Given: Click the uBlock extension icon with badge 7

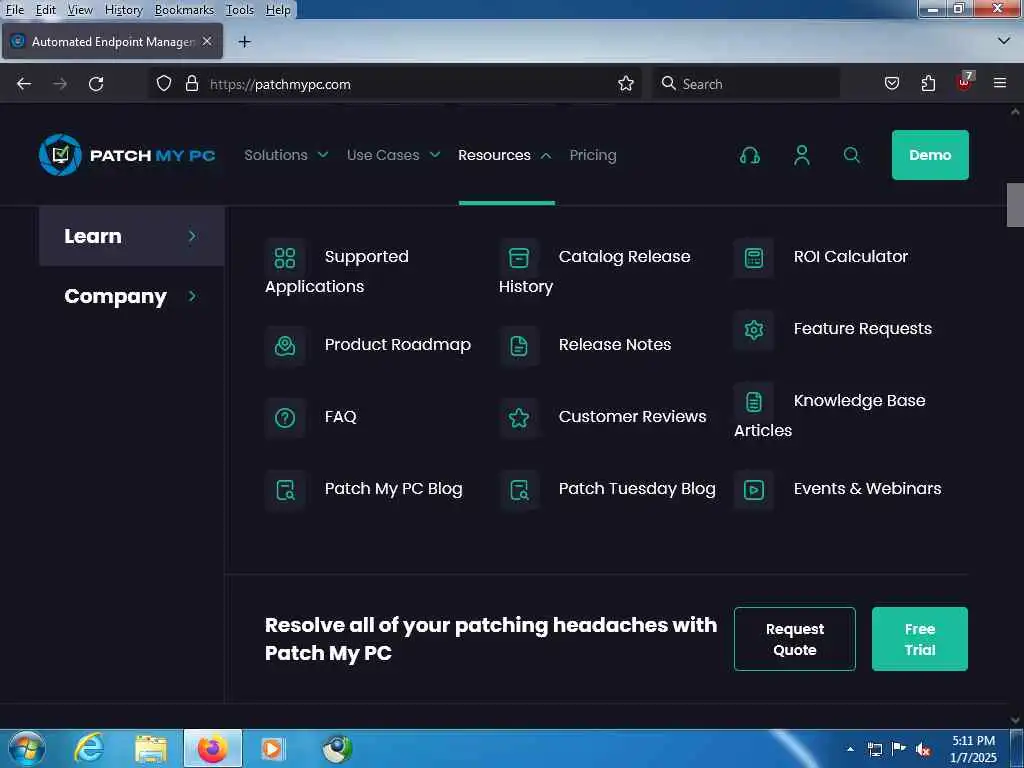Looking at the screenshot, I should pos(965,82).
